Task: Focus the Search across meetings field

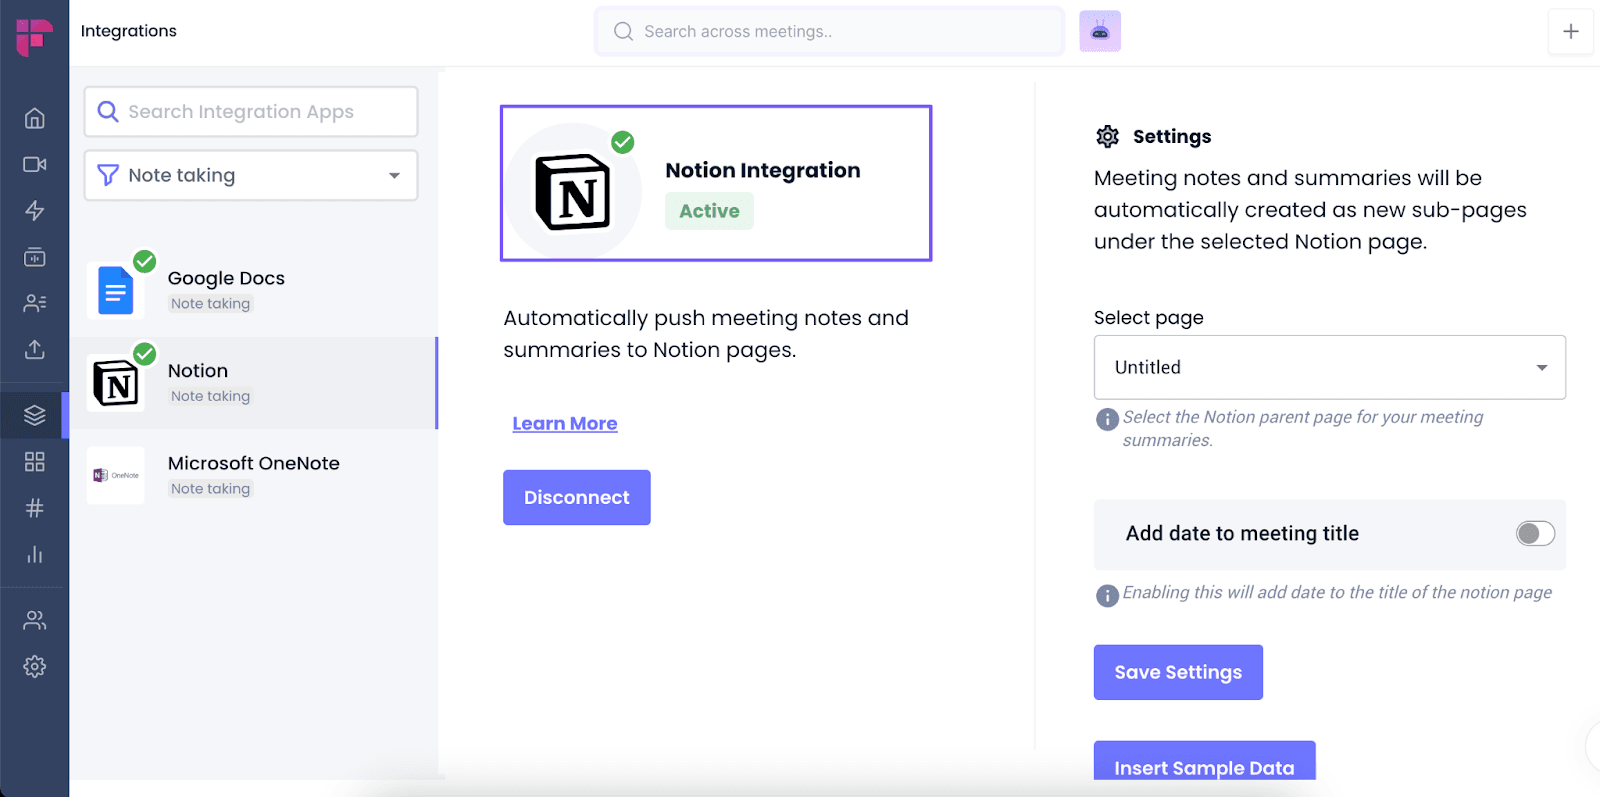Action: (x=830, y=31)
